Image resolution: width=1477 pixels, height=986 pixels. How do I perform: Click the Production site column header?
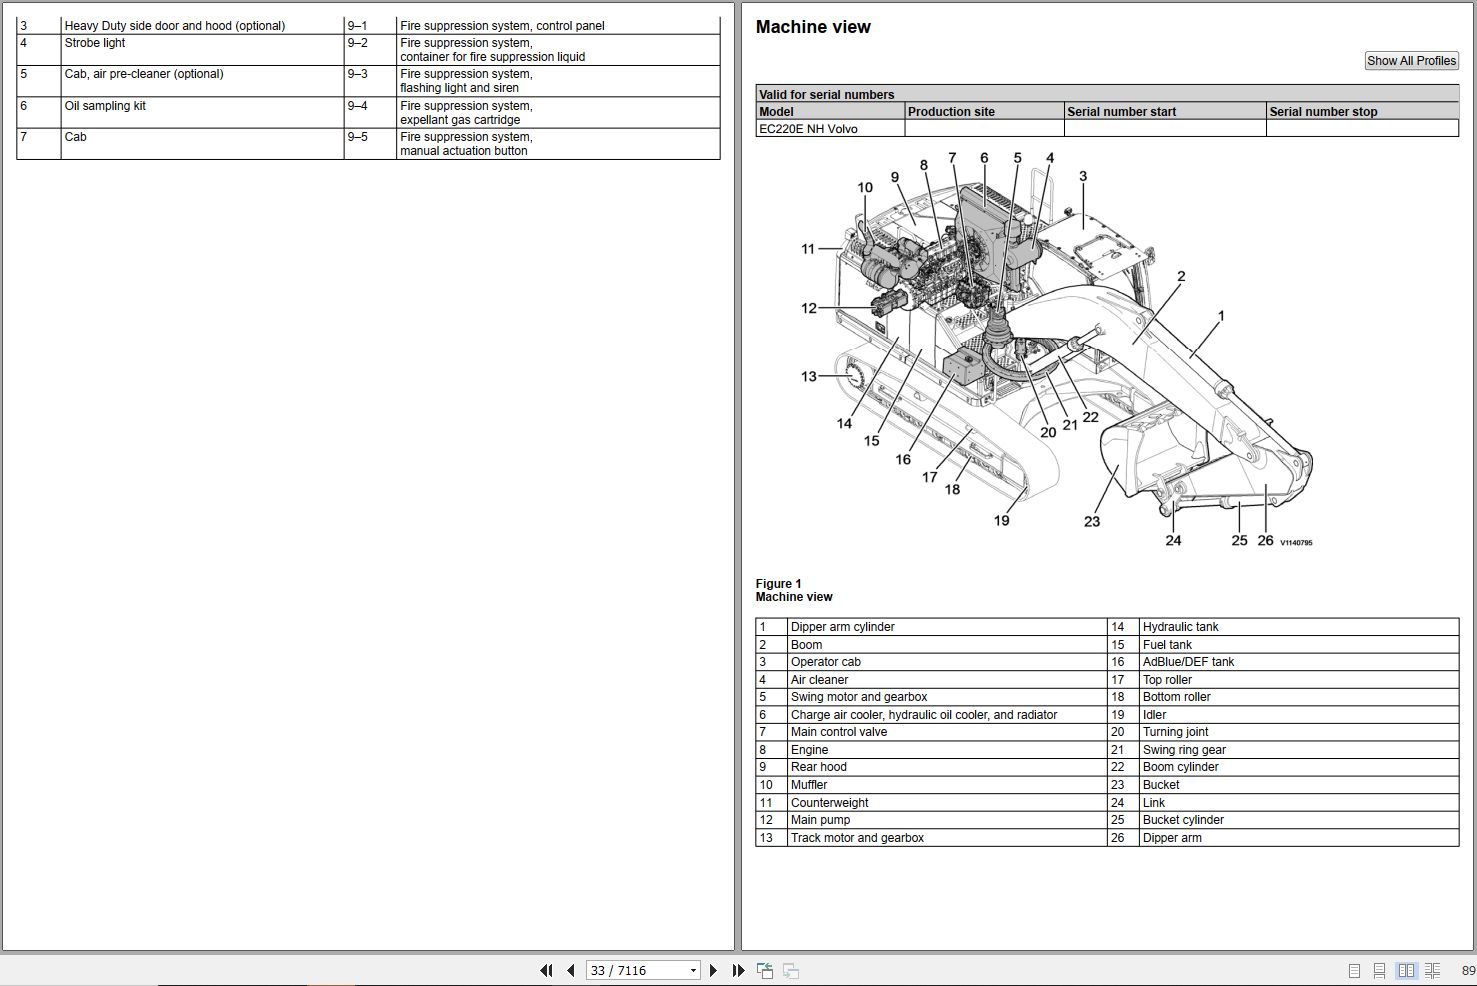pyautogui.click(x=951, y=112)
